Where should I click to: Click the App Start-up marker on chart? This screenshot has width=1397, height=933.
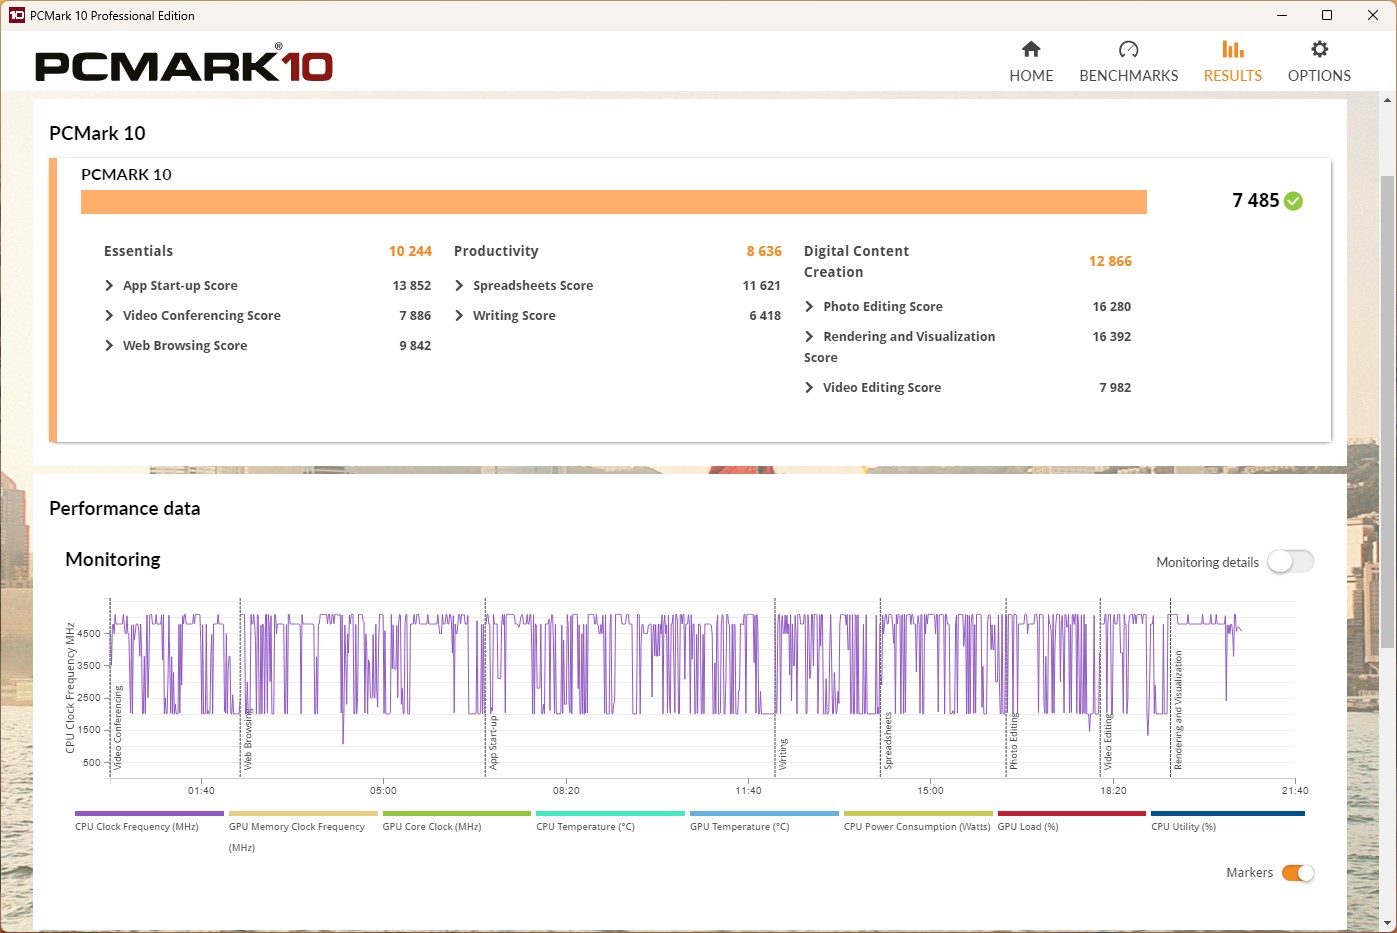tap(493, 742)
